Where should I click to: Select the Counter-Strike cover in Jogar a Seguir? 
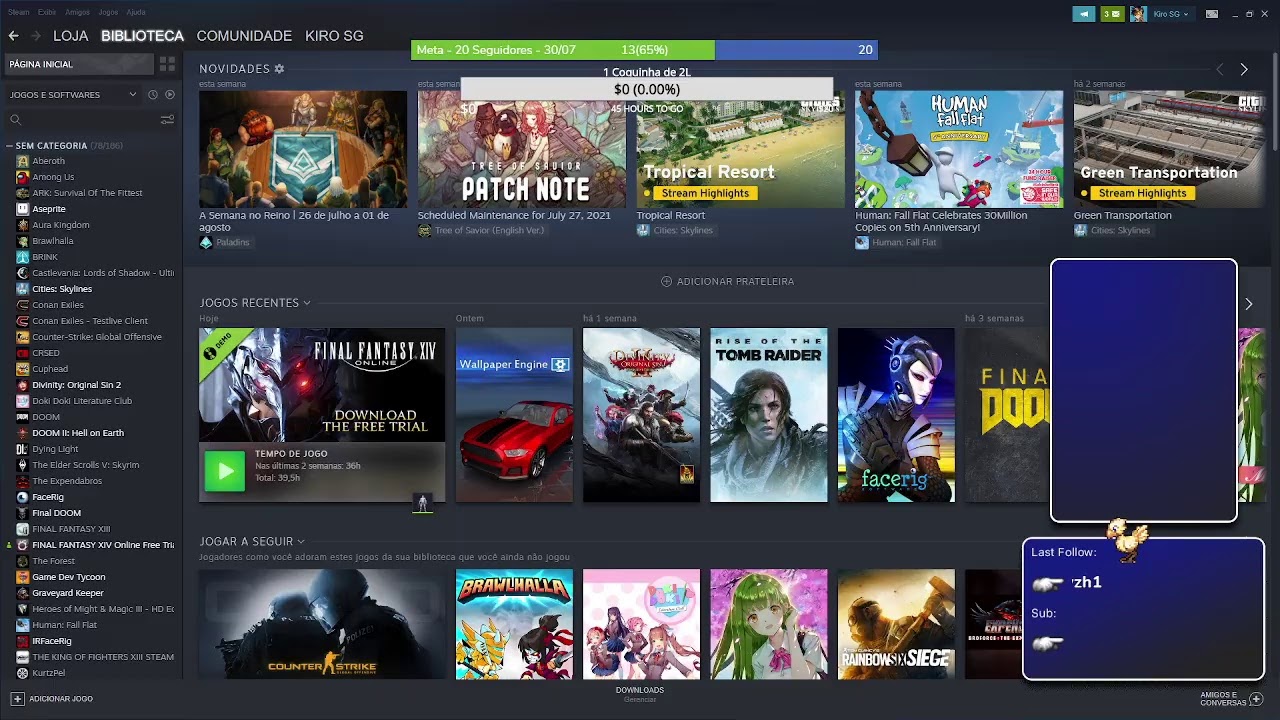[322, 624]
